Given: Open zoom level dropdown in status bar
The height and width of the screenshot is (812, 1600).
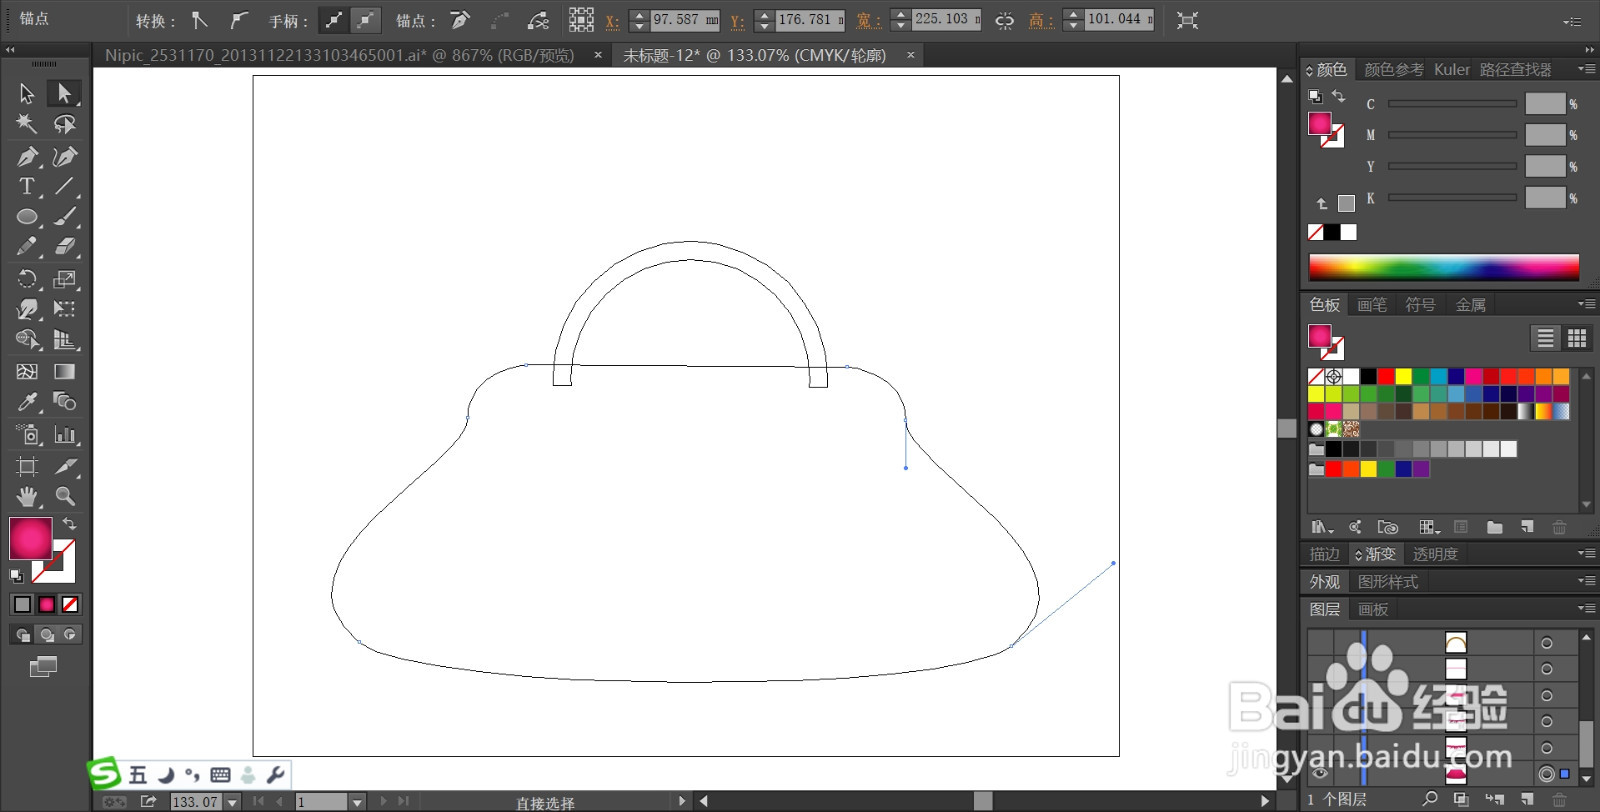Looking at the screenshot, I should tap(232, 802).
